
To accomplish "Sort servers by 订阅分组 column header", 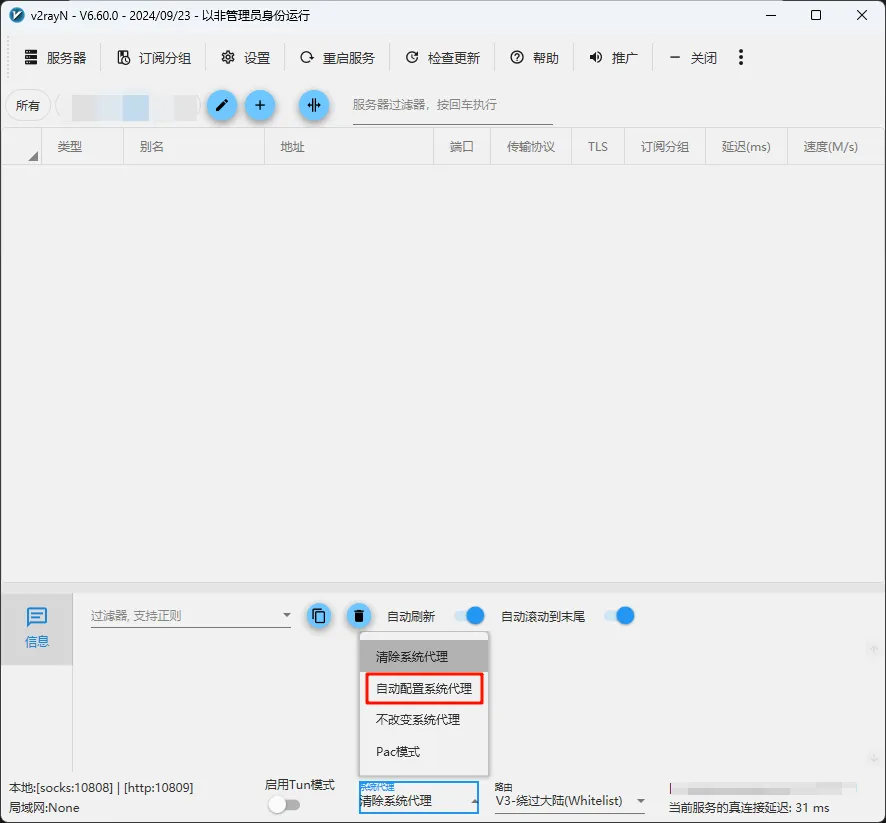I will tap(664, 147).
